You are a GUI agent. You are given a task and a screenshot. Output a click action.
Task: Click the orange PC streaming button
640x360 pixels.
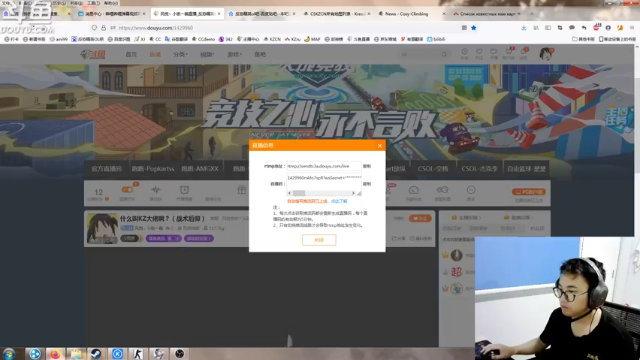[x=529, y=192]
